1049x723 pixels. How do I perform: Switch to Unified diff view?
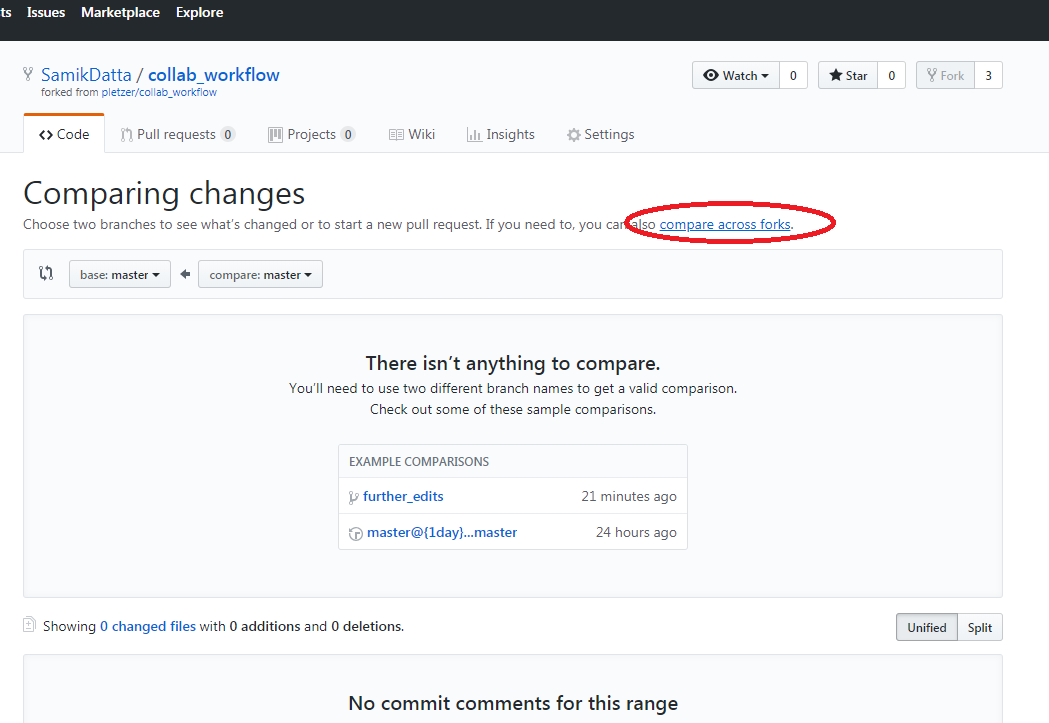click(x=927, y=627)
